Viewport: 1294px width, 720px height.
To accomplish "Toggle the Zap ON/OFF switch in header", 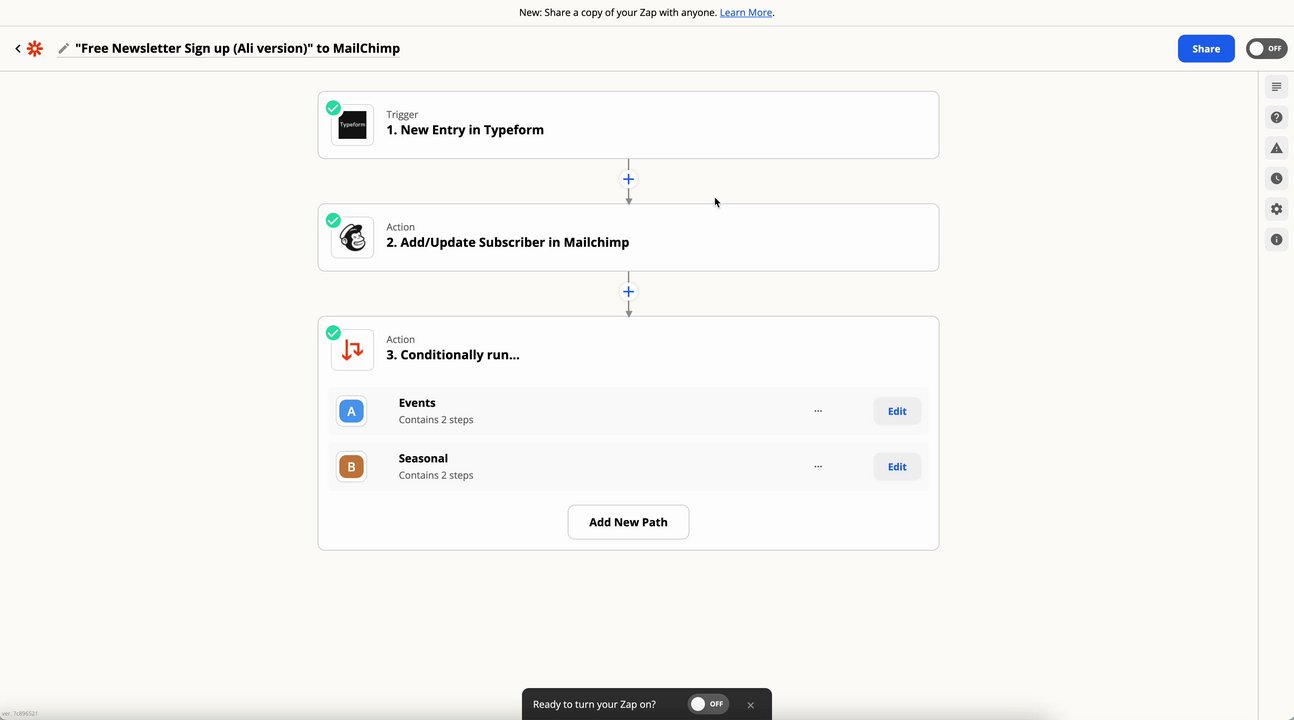I will [1266, 49].
